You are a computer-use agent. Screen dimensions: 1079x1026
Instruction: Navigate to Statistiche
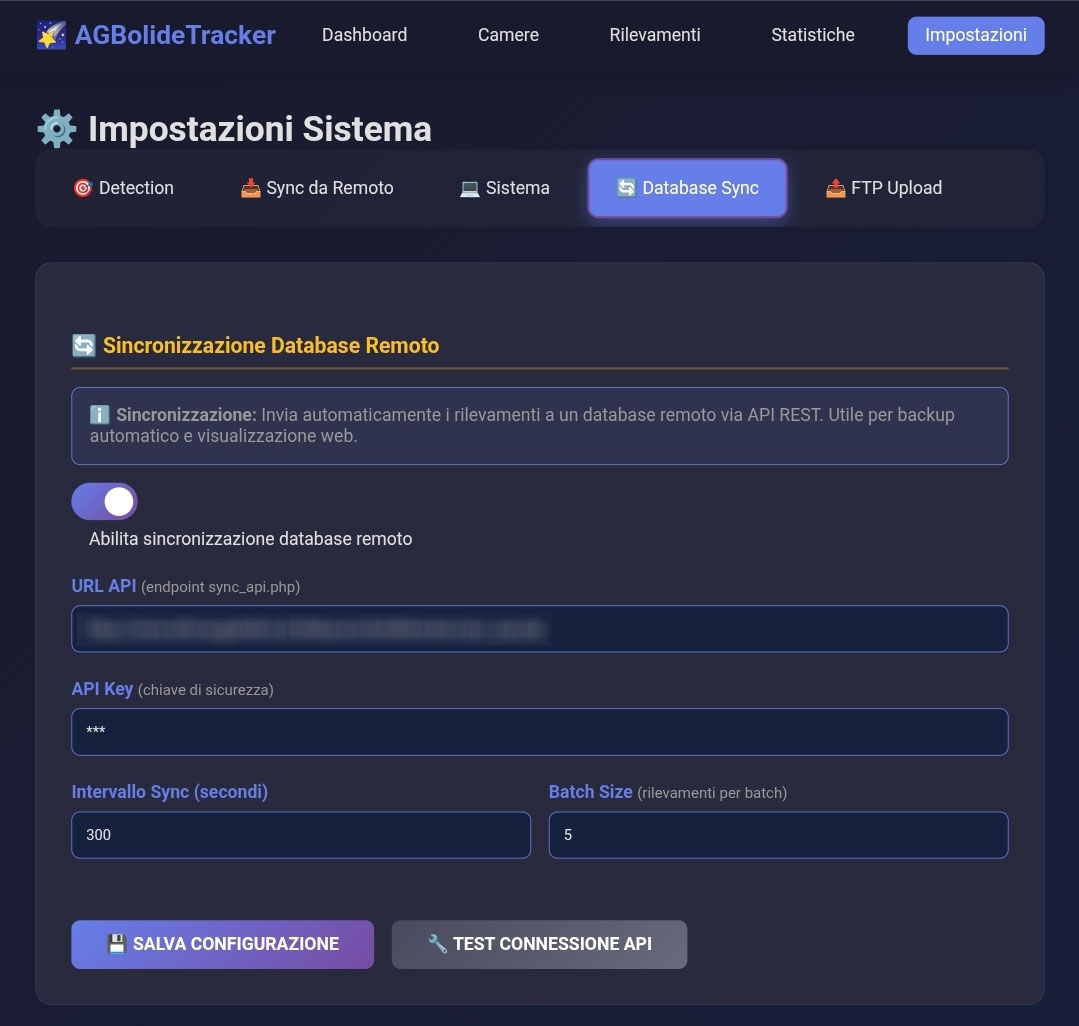coord(813,35)
